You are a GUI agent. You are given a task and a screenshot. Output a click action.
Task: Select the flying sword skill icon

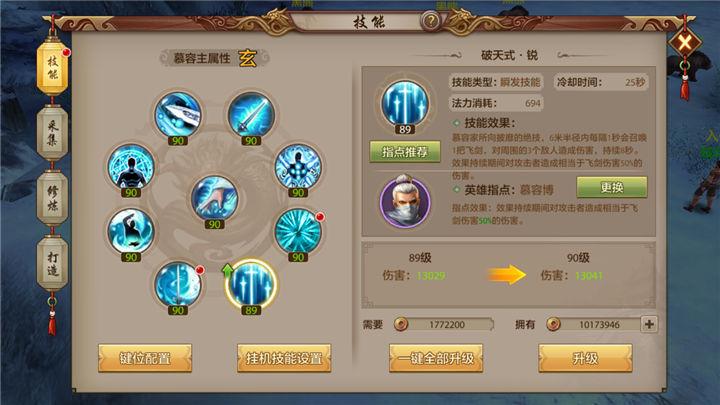(x=178, y=115)
